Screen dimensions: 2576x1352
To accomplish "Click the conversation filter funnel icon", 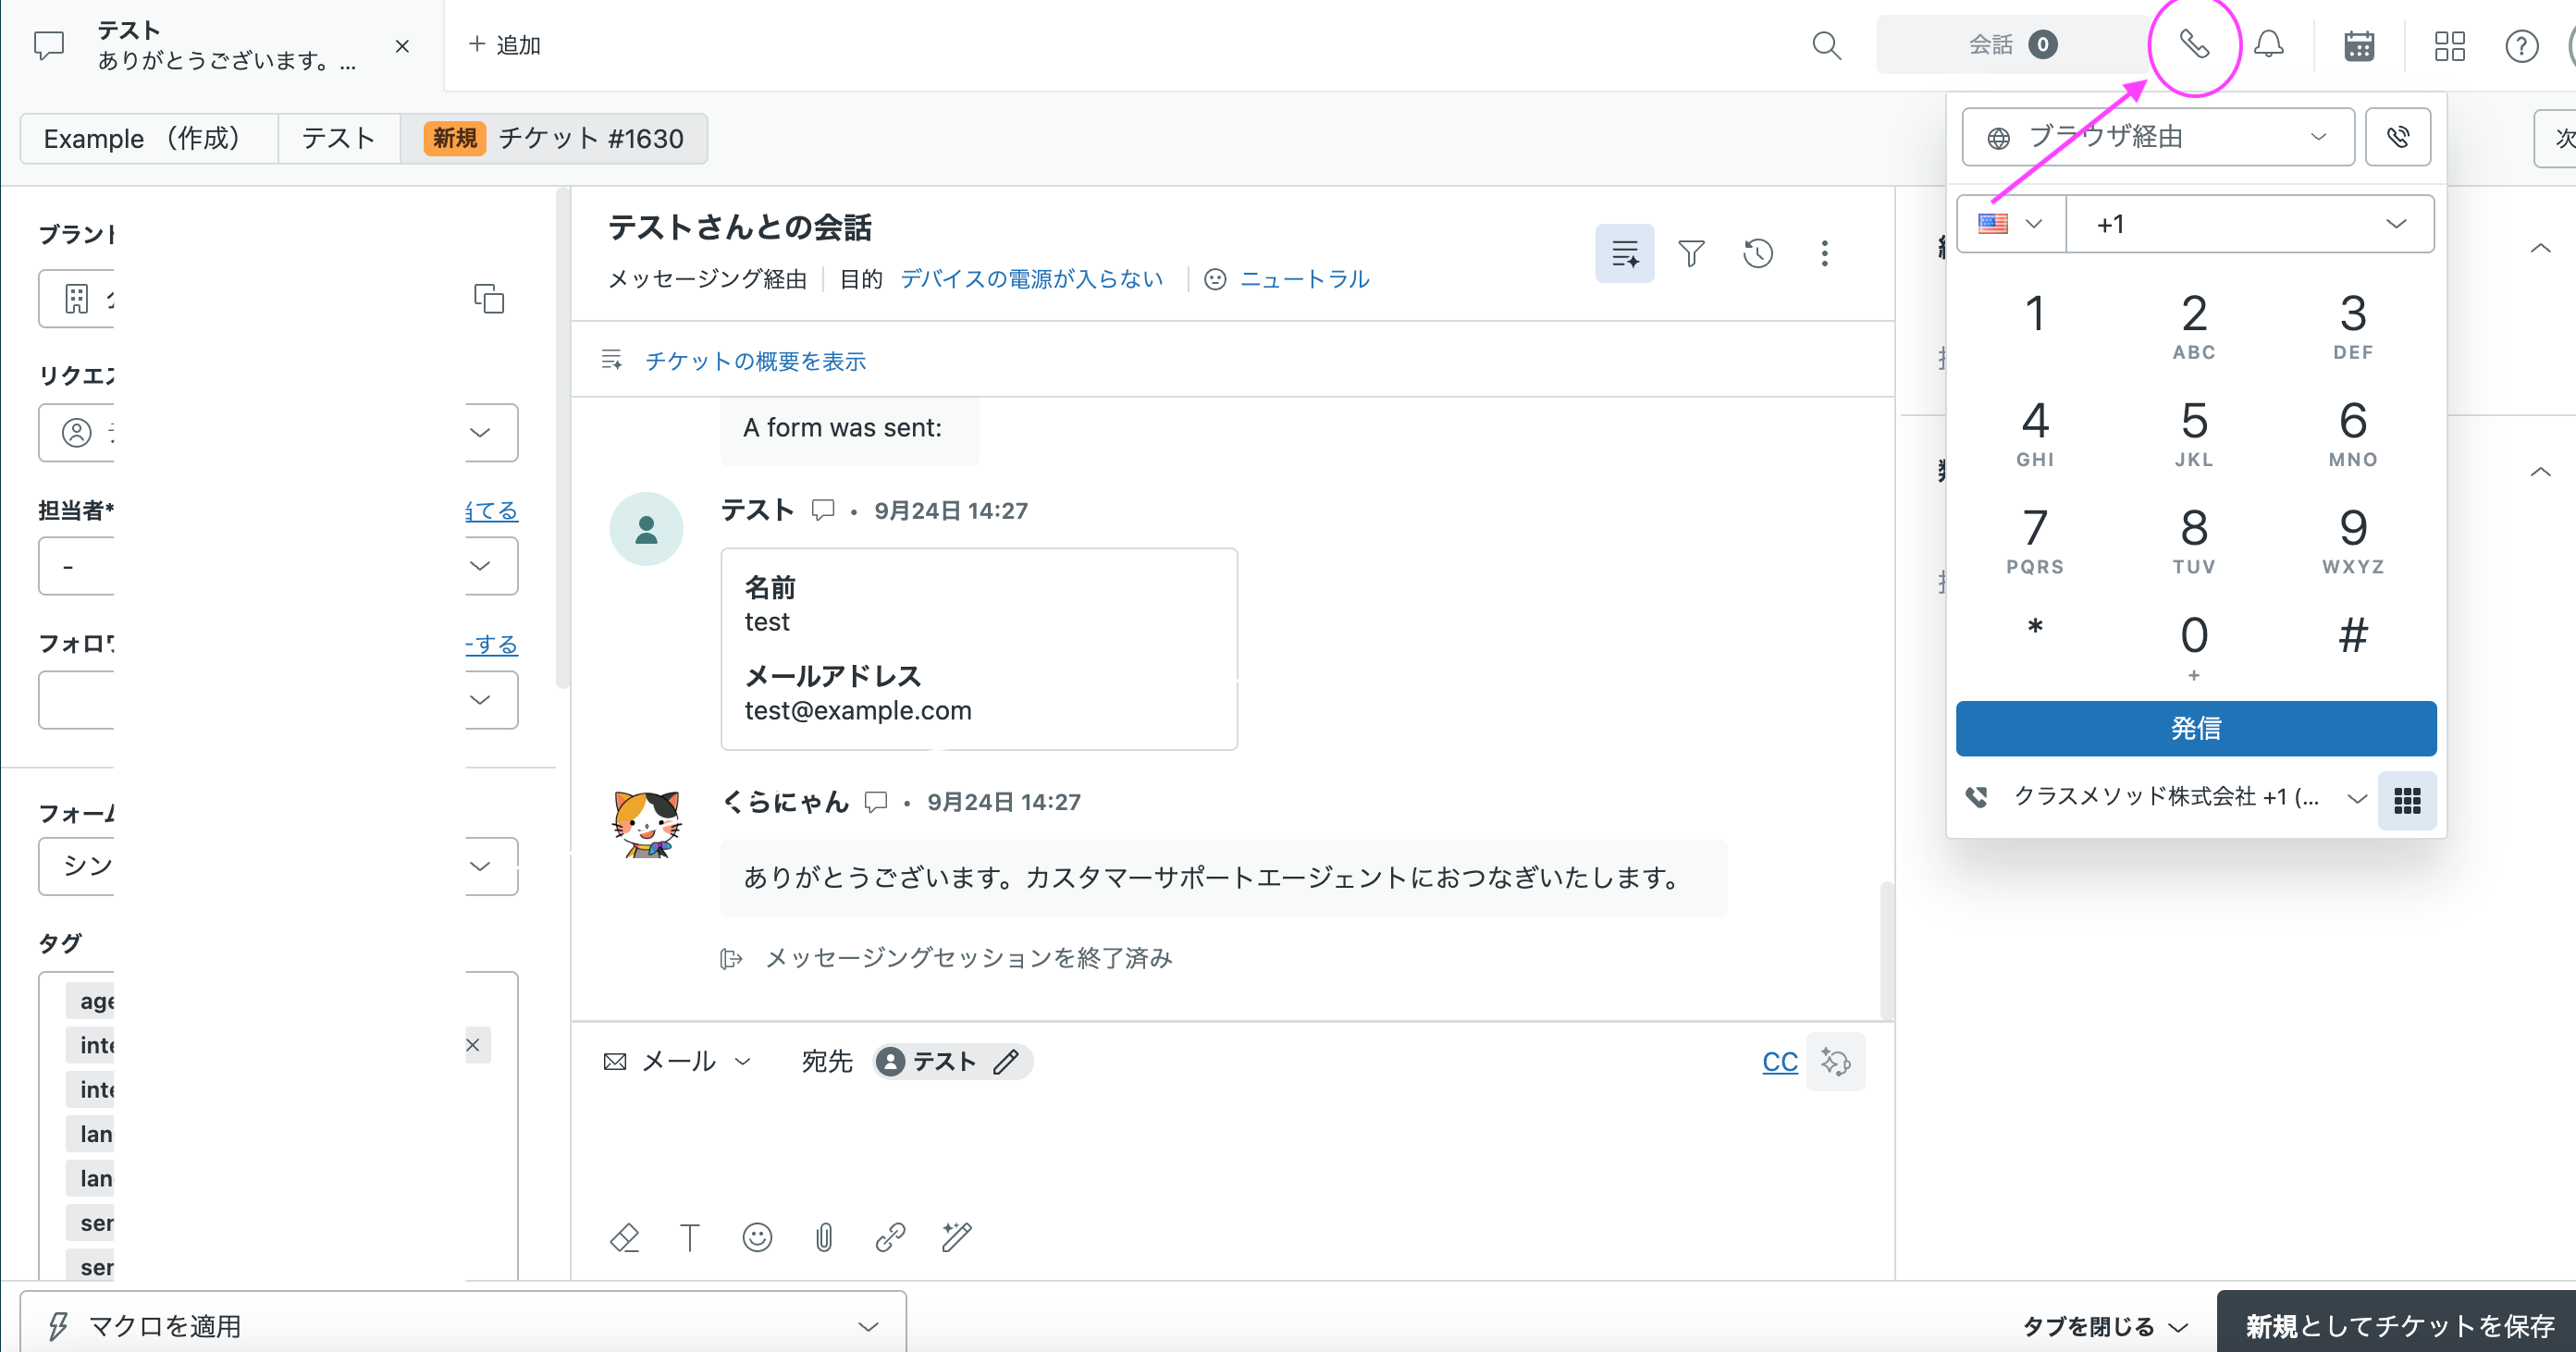I will tap(1691, 253).
